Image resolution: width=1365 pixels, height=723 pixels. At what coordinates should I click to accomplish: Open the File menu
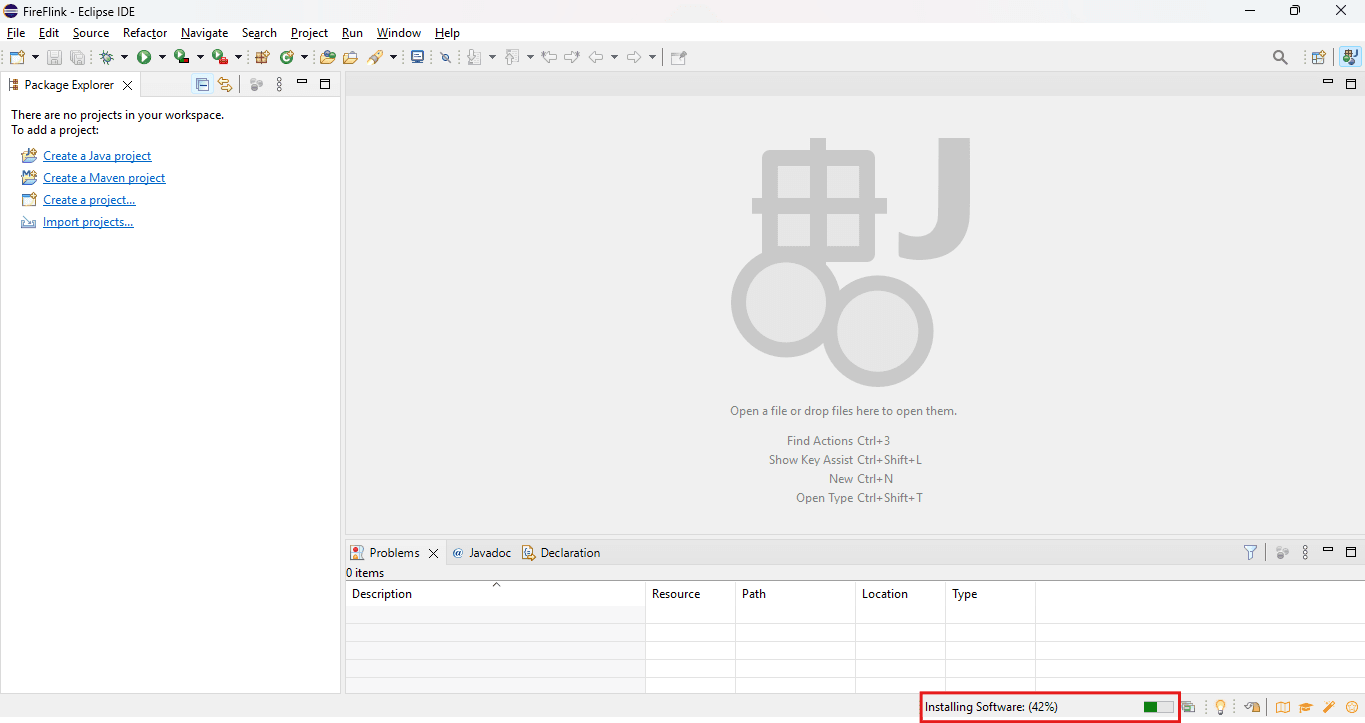pos(16,33)
